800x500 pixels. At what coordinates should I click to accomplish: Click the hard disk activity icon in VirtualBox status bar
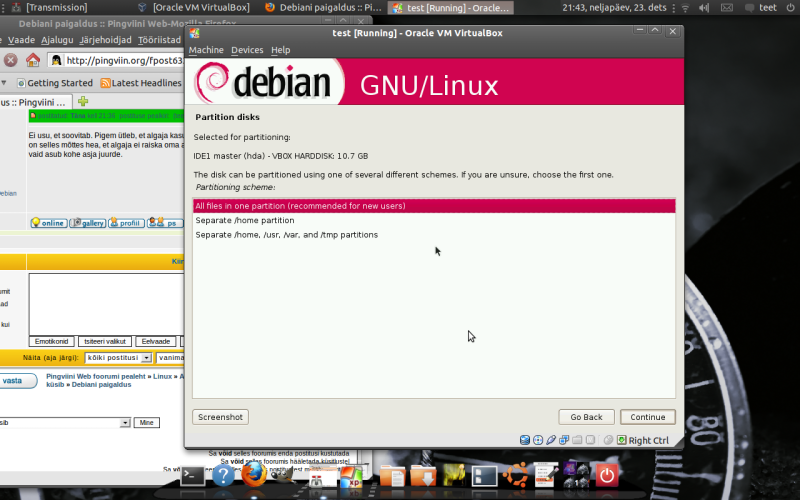coord(524,440)
